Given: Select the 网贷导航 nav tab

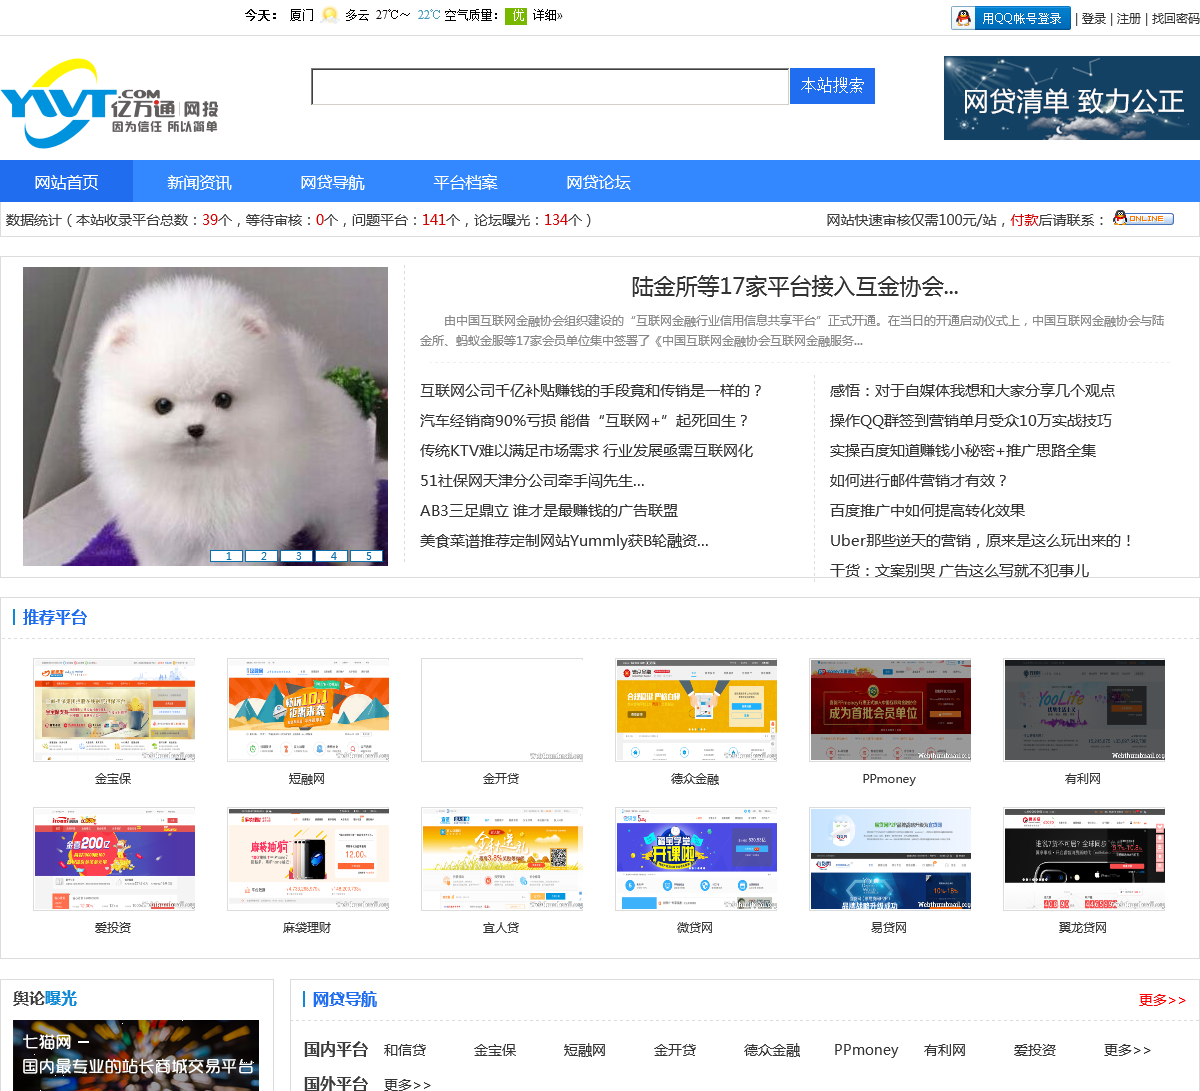Looking at the screenshot, I should [332, 182].
